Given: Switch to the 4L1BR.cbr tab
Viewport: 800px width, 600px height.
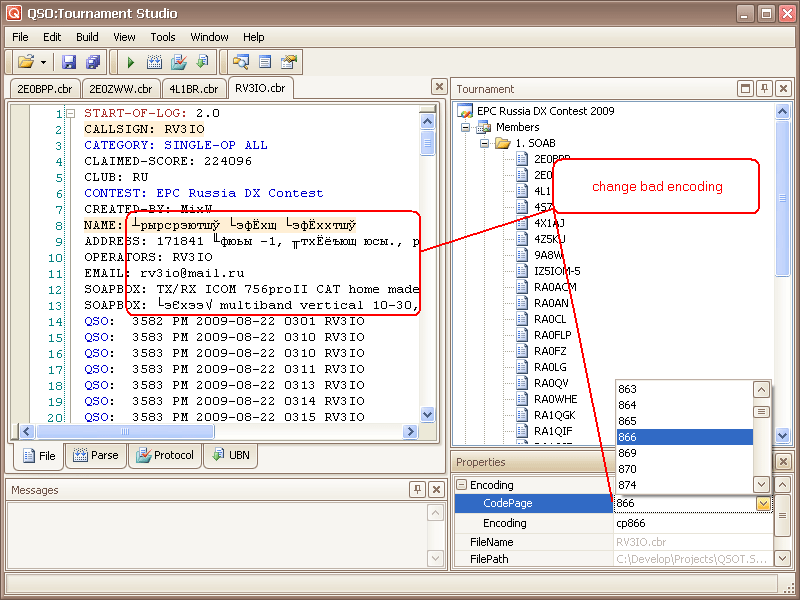Looking at the screenshot, I should [x=192, y=89].
